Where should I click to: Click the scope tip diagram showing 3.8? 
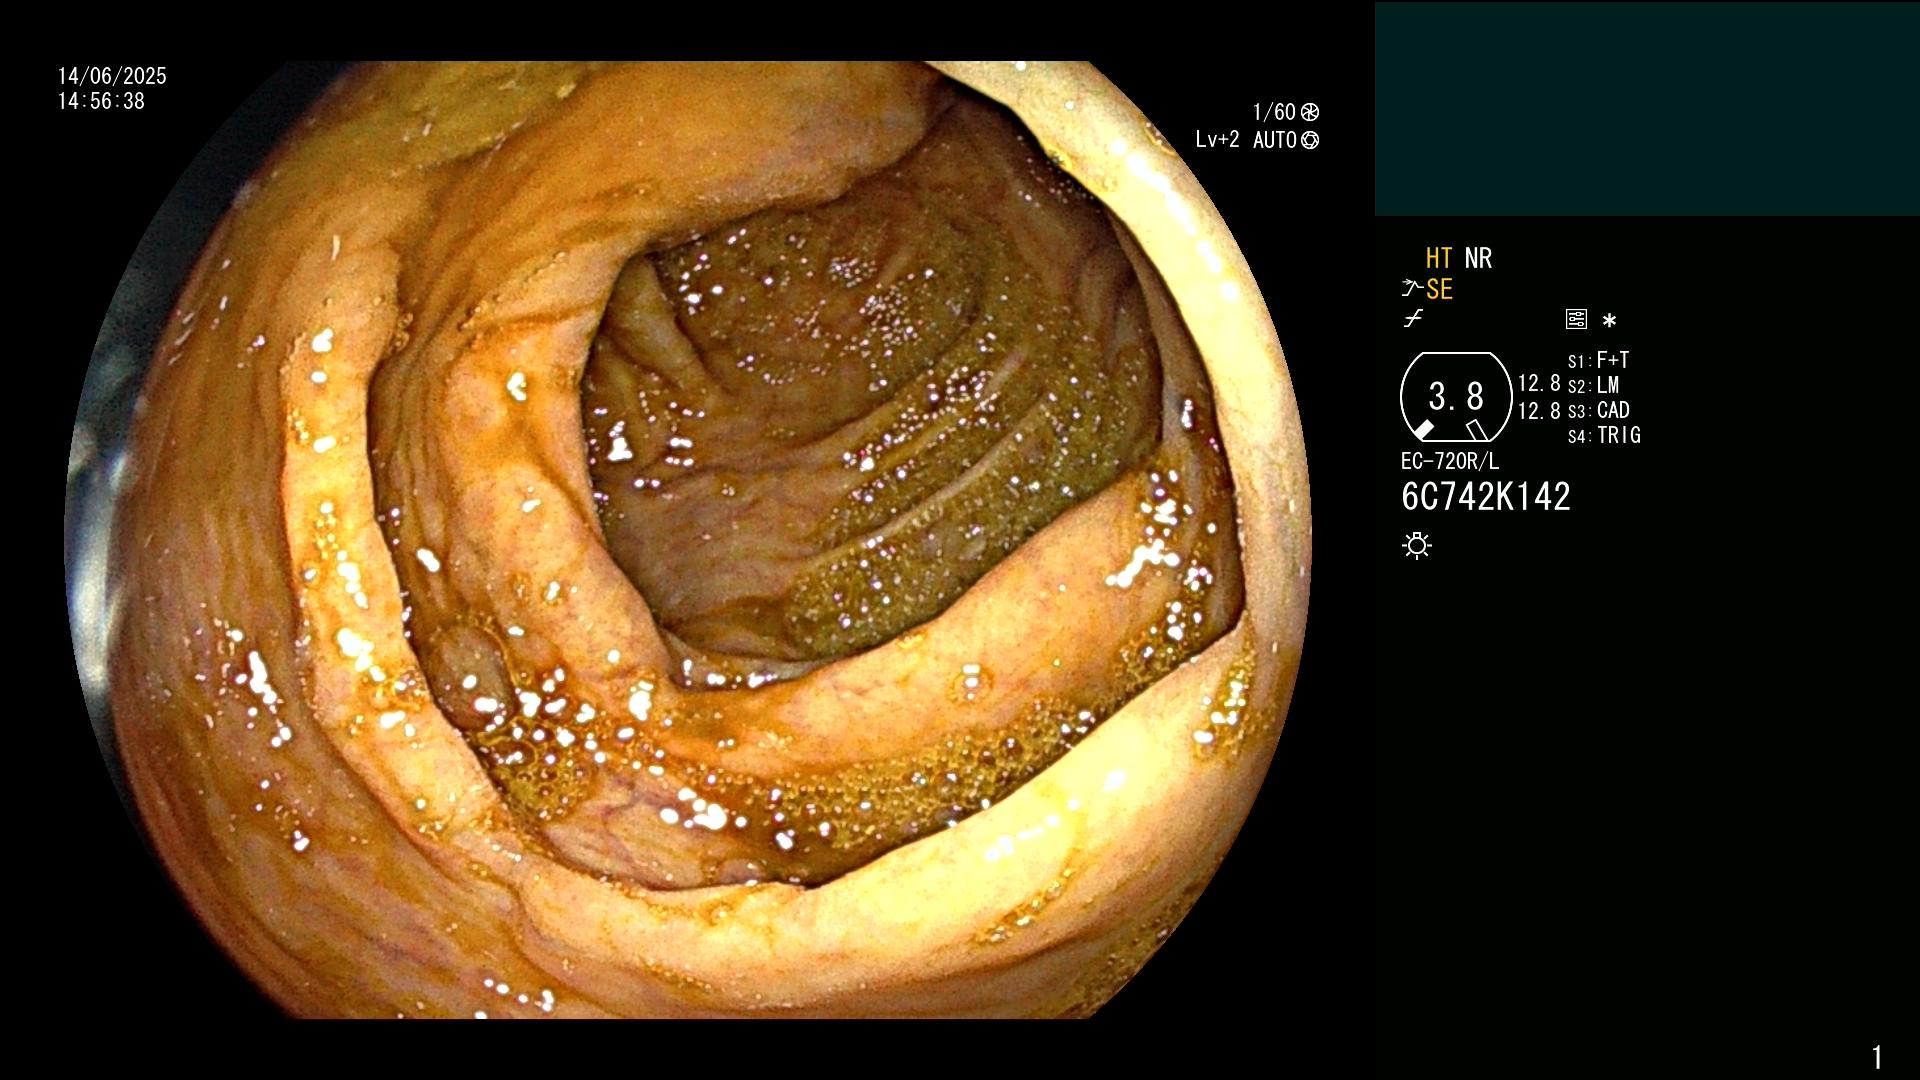point(1456,397)
